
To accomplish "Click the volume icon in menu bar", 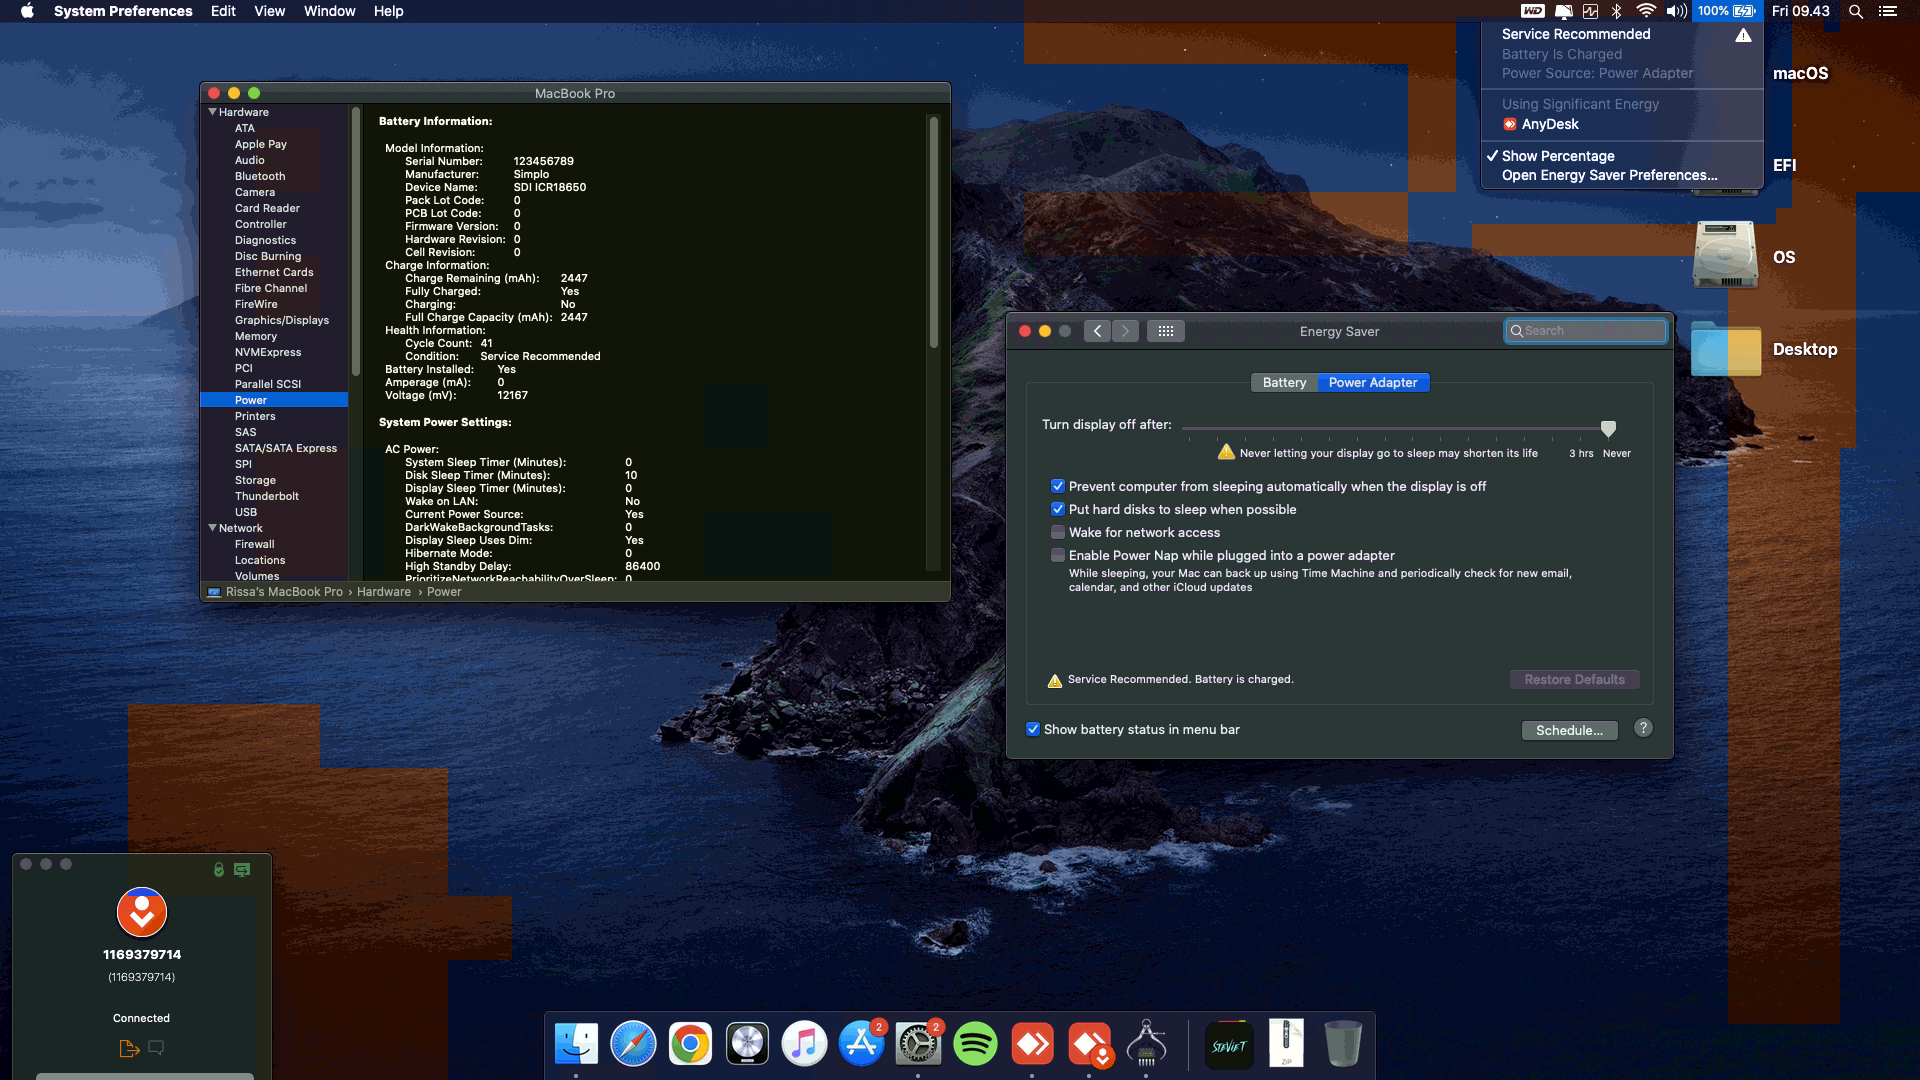I will click(x=1676, y=11).
